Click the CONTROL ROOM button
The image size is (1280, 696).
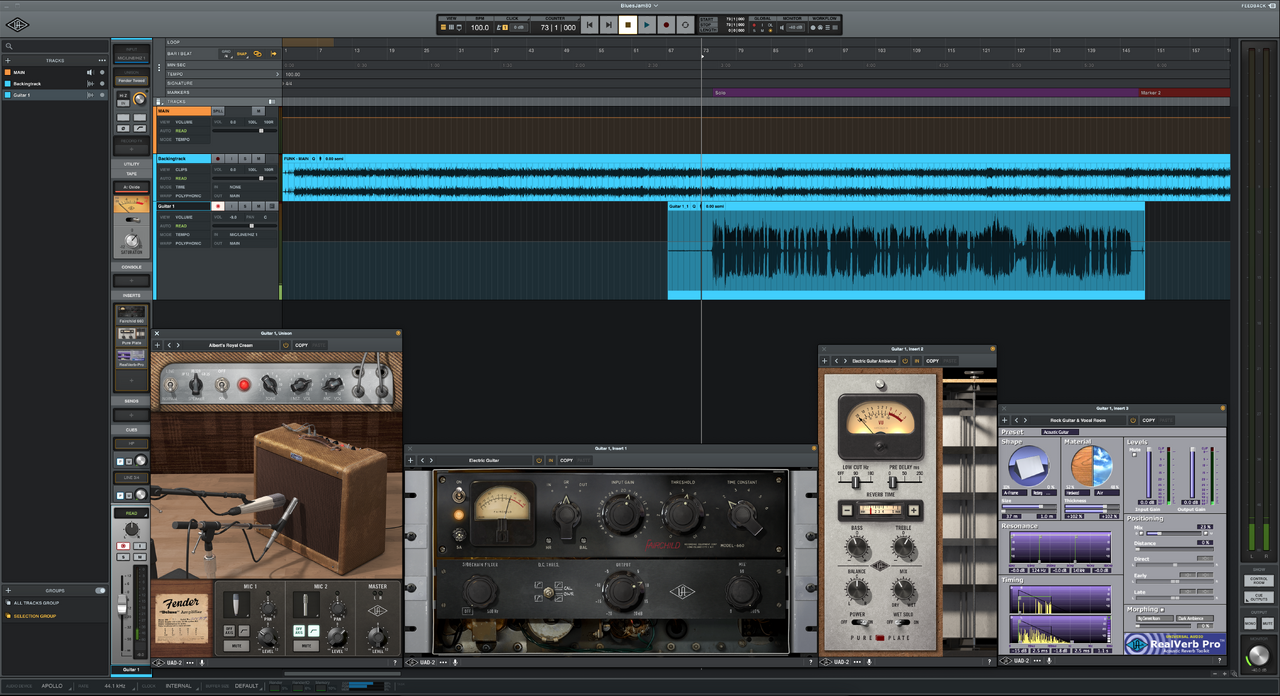coord(1257,580)
